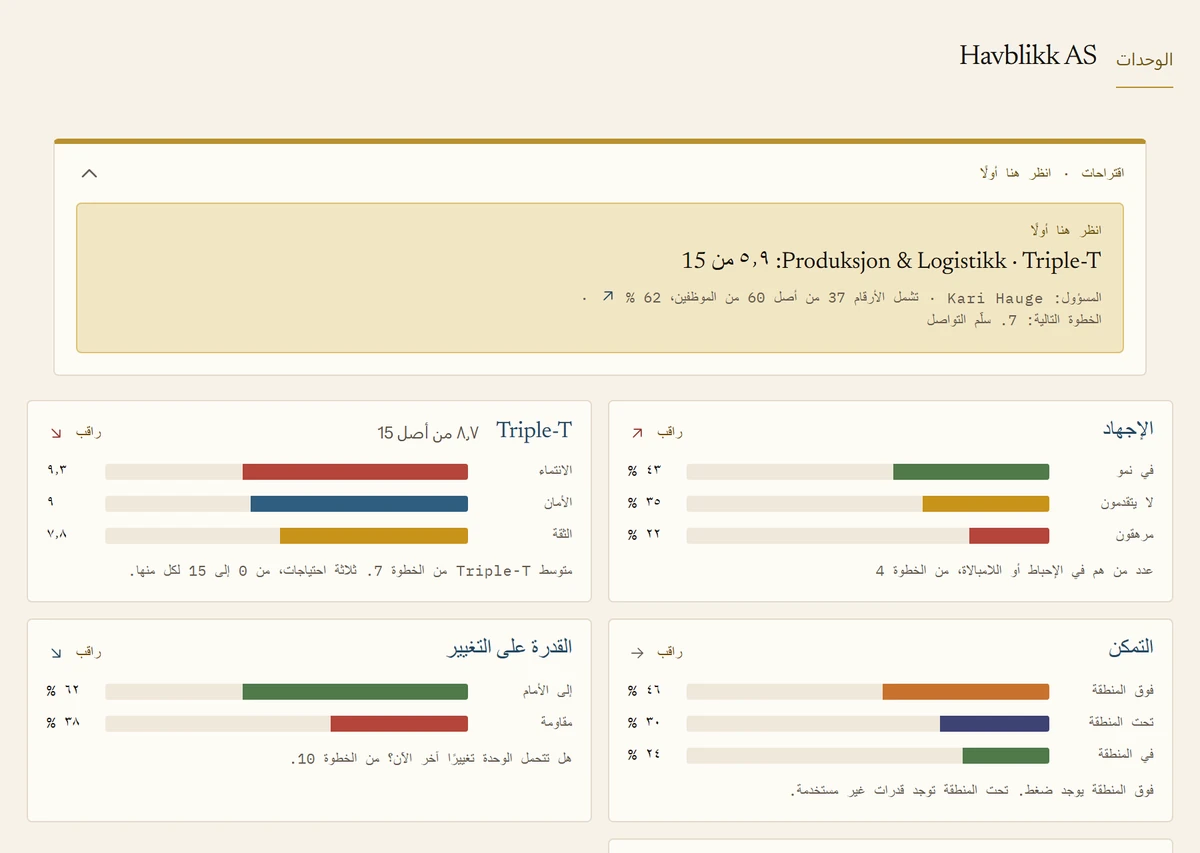Click the الانتماء row label
This screenshot has width=1200, height=853.
point(555,471)
